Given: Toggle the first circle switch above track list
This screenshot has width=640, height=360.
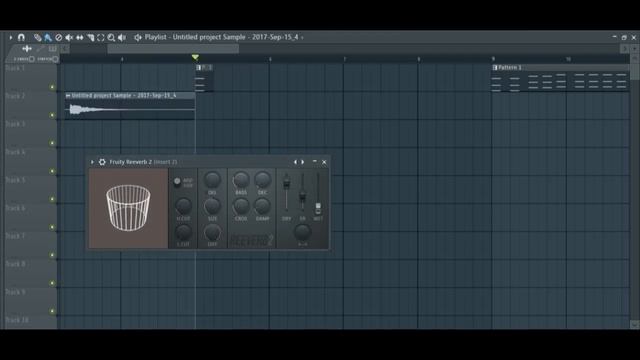Looking at the screenshot, I should [31, 59].
